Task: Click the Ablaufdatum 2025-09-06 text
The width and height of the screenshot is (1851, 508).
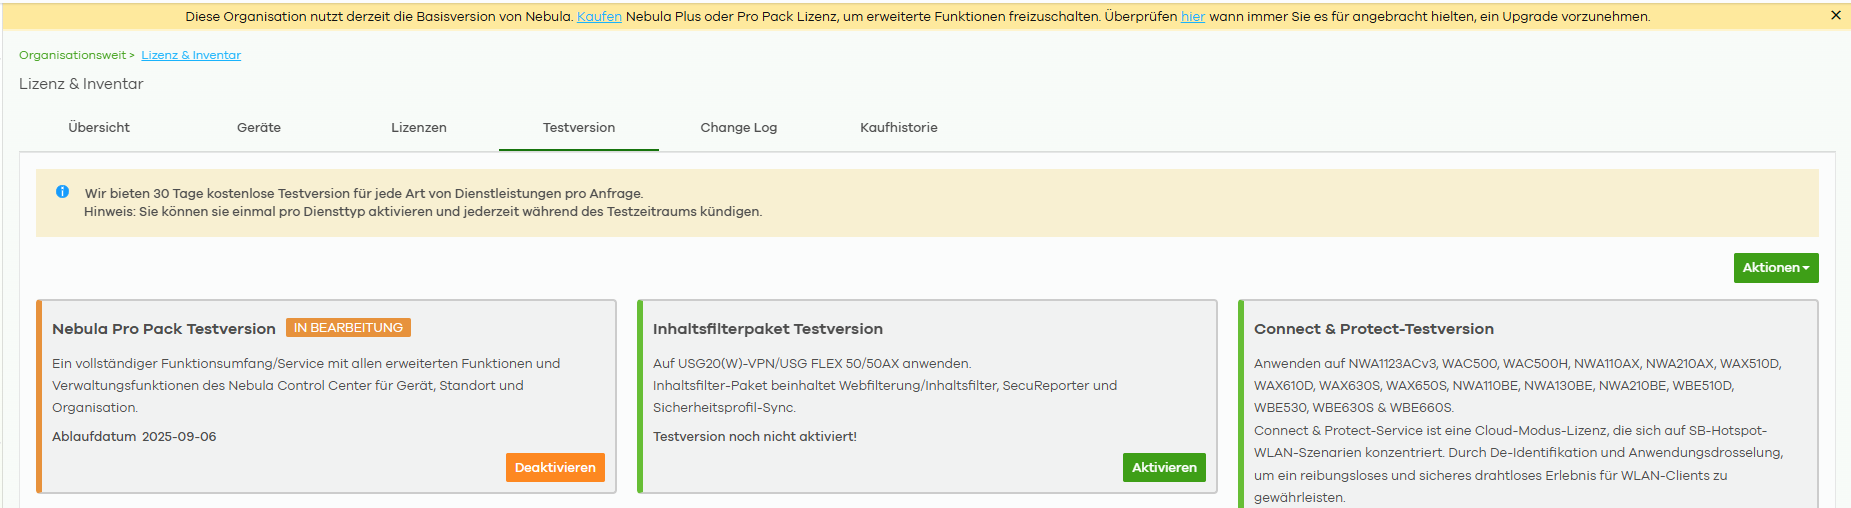Action: (134, 437)
